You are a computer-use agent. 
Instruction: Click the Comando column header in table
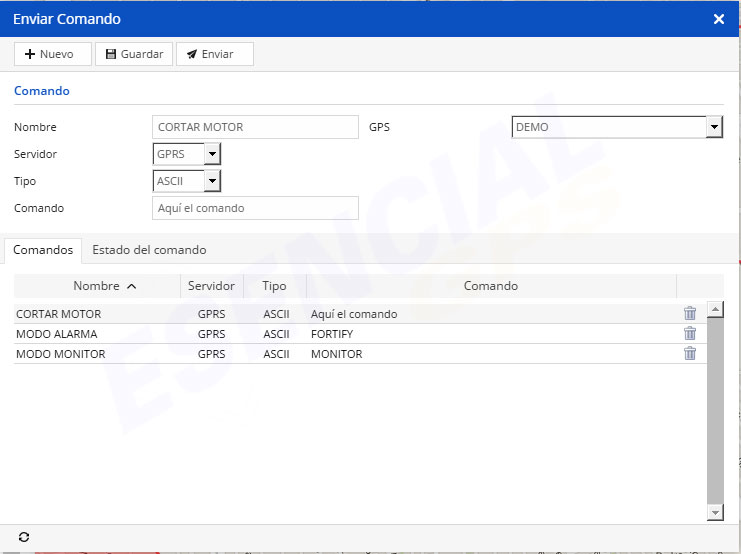click(x=491, y=286)
